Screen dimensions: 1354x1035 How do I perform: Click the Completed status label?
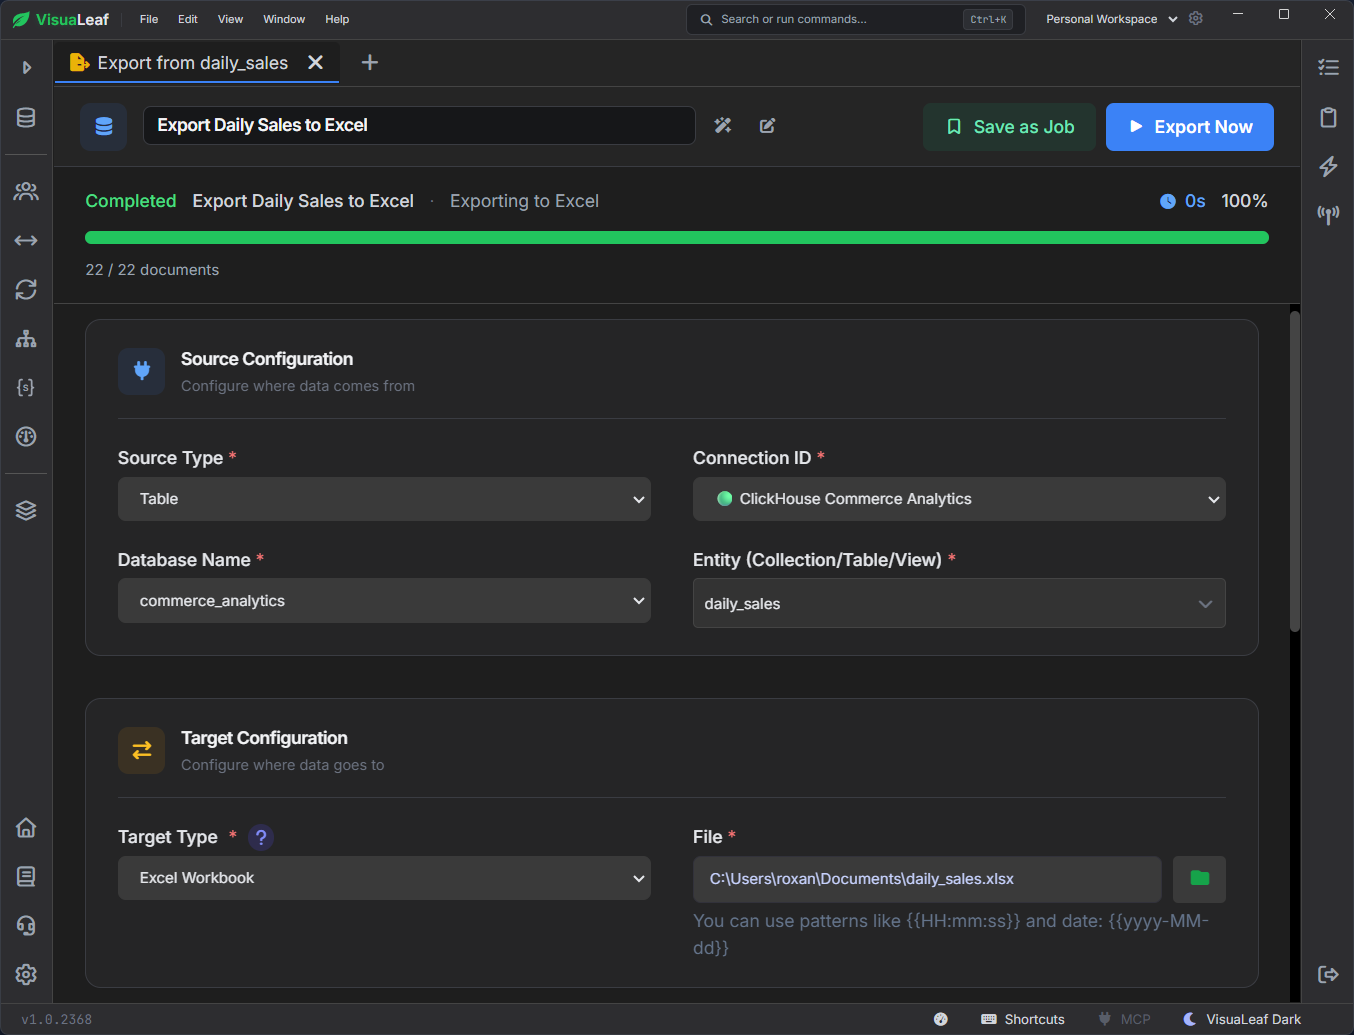(x=131, y=201)
